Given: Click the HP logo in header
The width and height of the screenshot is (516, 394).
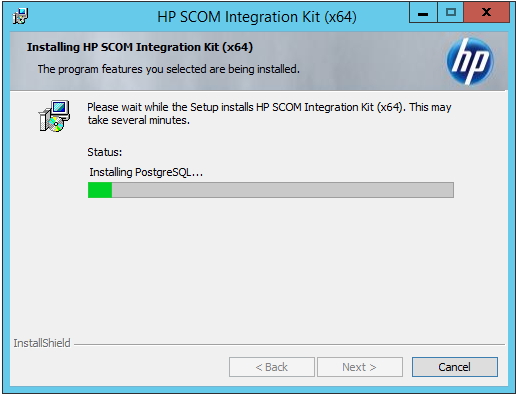Looking at the screenshot, I should (470, 61).
